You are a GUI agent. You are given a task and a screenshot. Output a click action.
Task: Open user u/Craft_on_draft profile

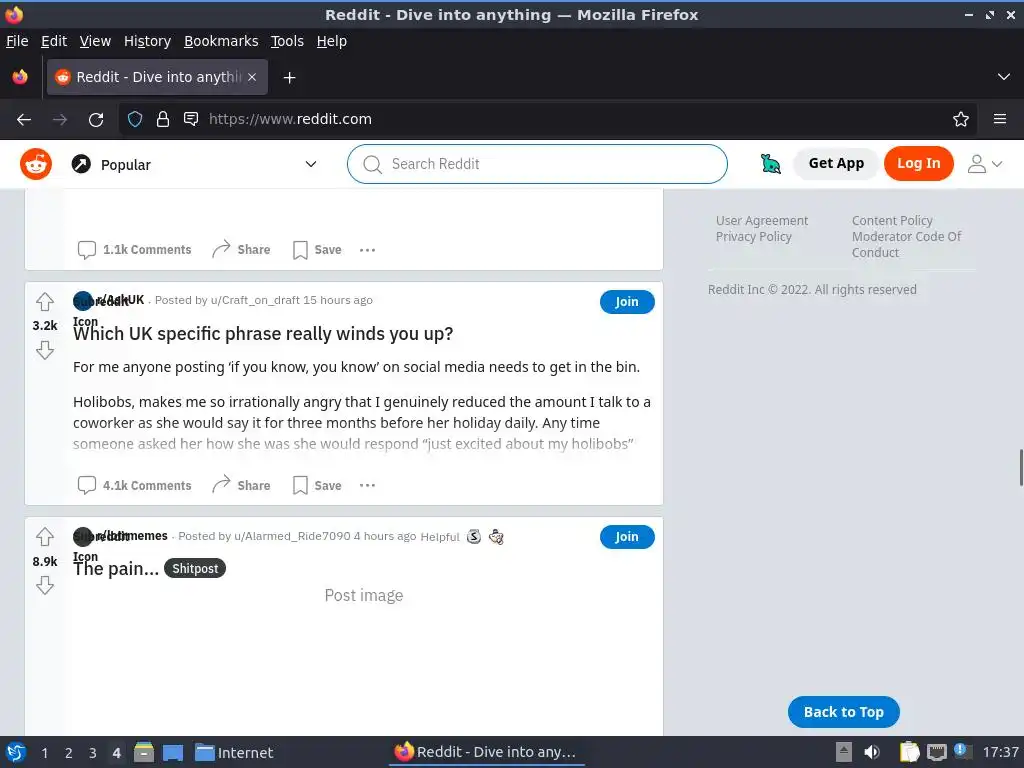coord(255,300)
